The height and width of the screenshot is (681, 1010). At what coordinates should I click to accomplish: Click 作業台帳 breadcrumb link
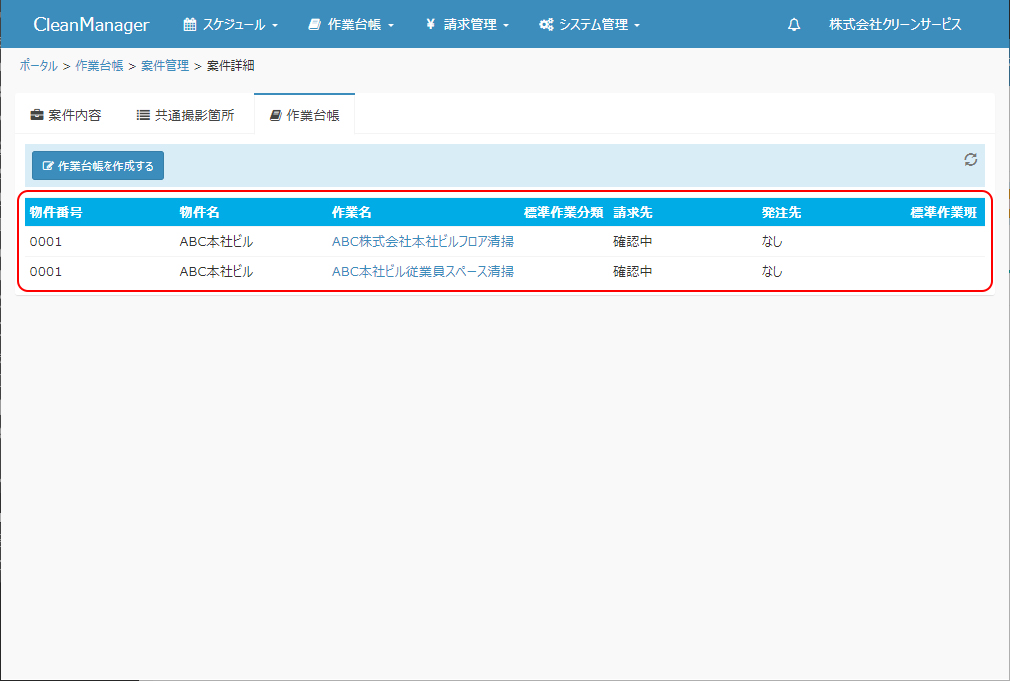99,65
